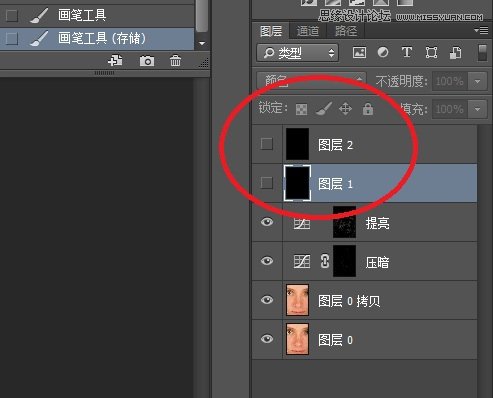Select the 压暗 layer name
This screenshot has width=493, height=398.
coord(377,262)
